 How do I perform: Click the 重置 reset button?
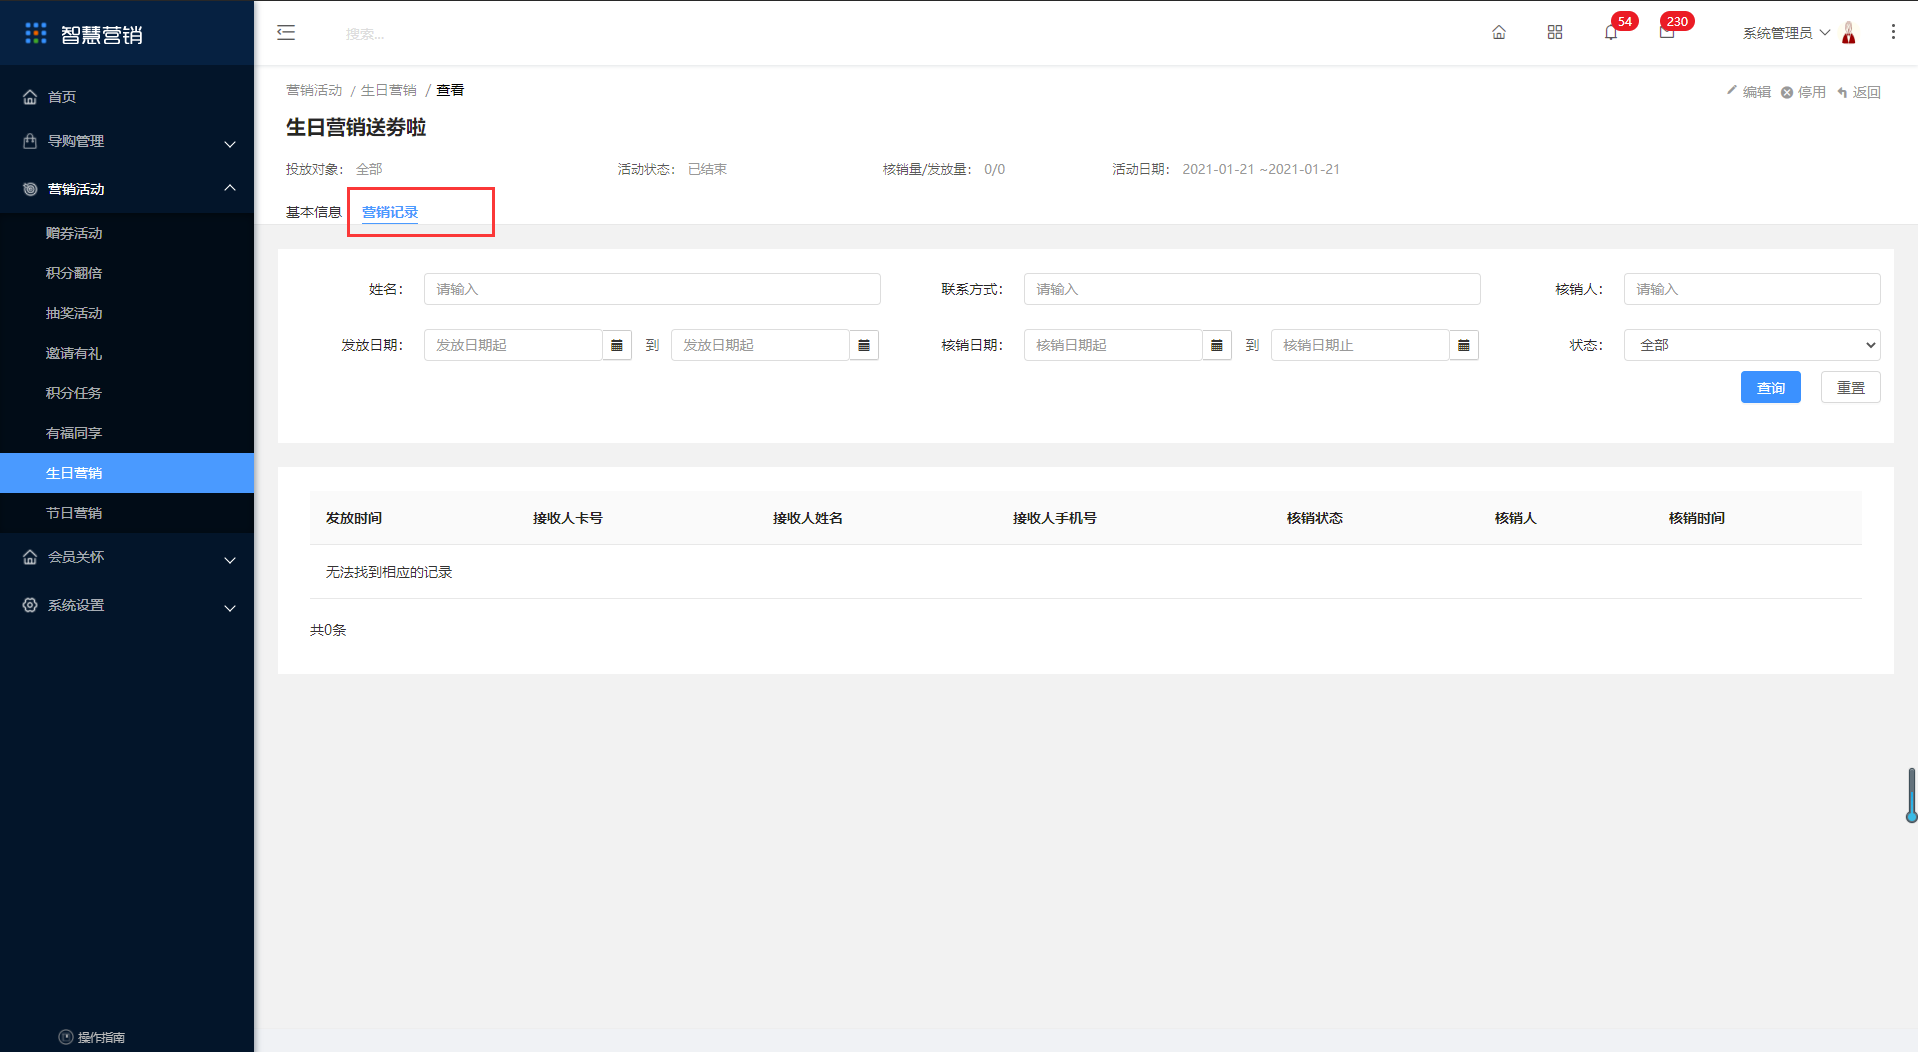point(1850,387)
